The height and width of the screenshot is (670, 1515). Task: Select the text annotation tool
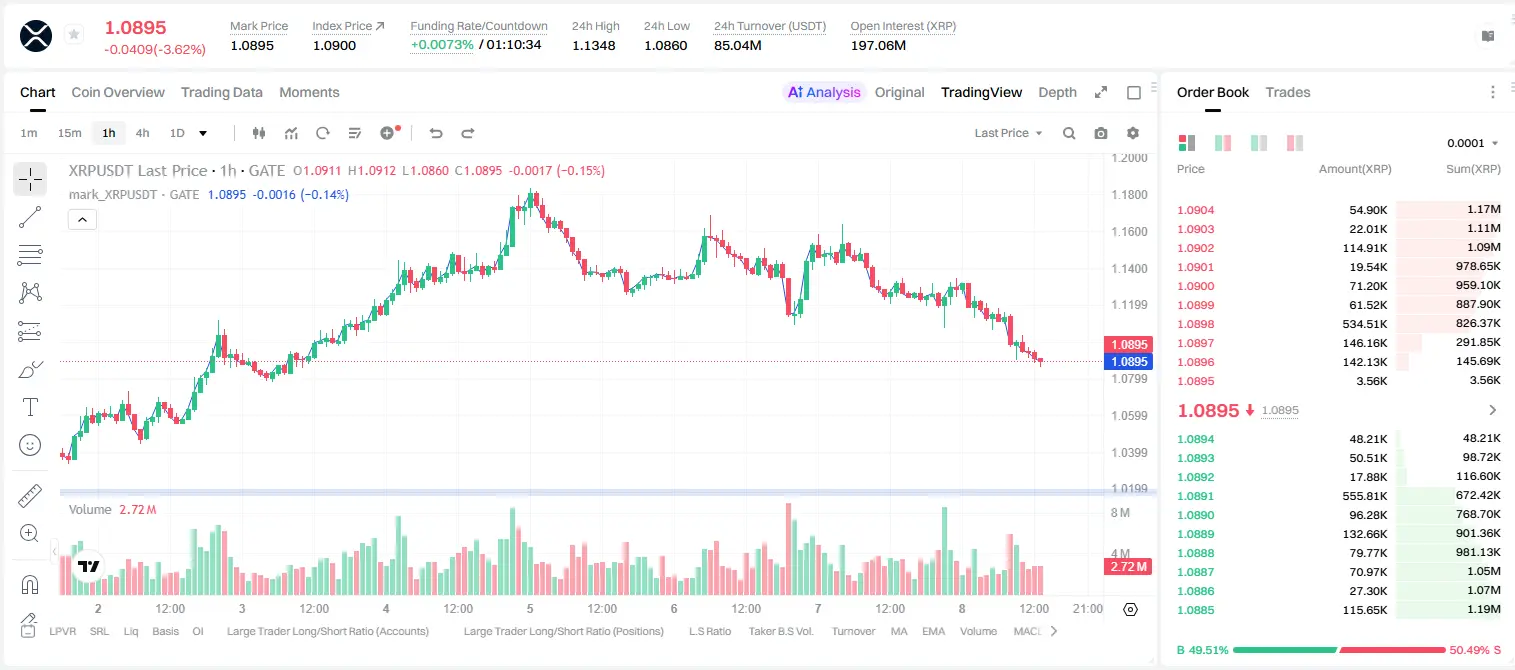coord(30,407)
